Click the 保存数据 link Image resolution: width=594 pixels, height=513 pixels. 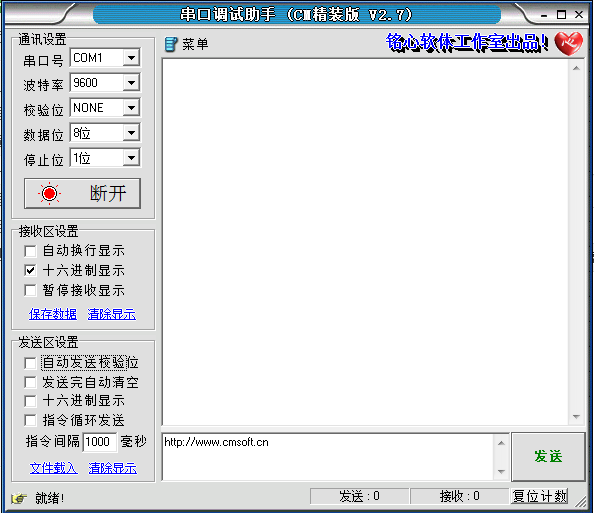coord(53,314)
